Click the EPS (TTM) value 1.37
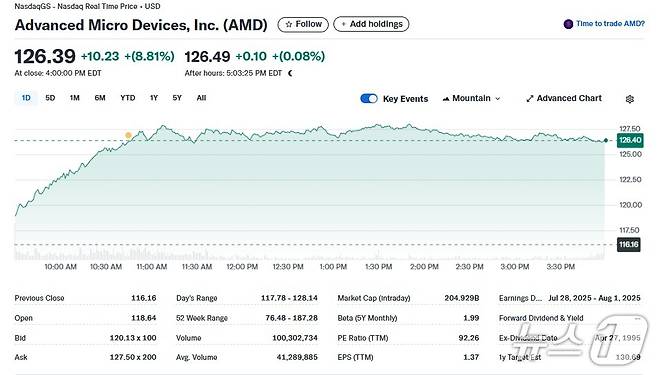Viewport: 658px width, 375px height. tap(471, 357)
